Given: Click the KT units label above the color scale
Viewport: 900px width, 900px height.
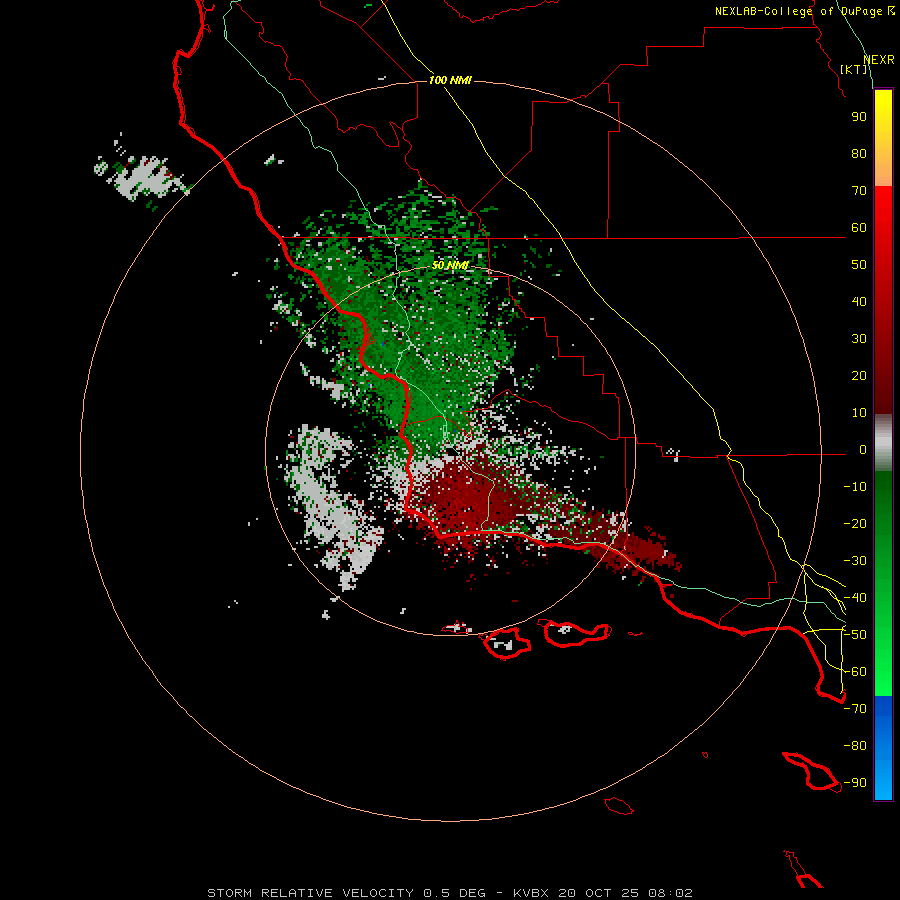Looking at the screenshot, I should click(854, 69).
